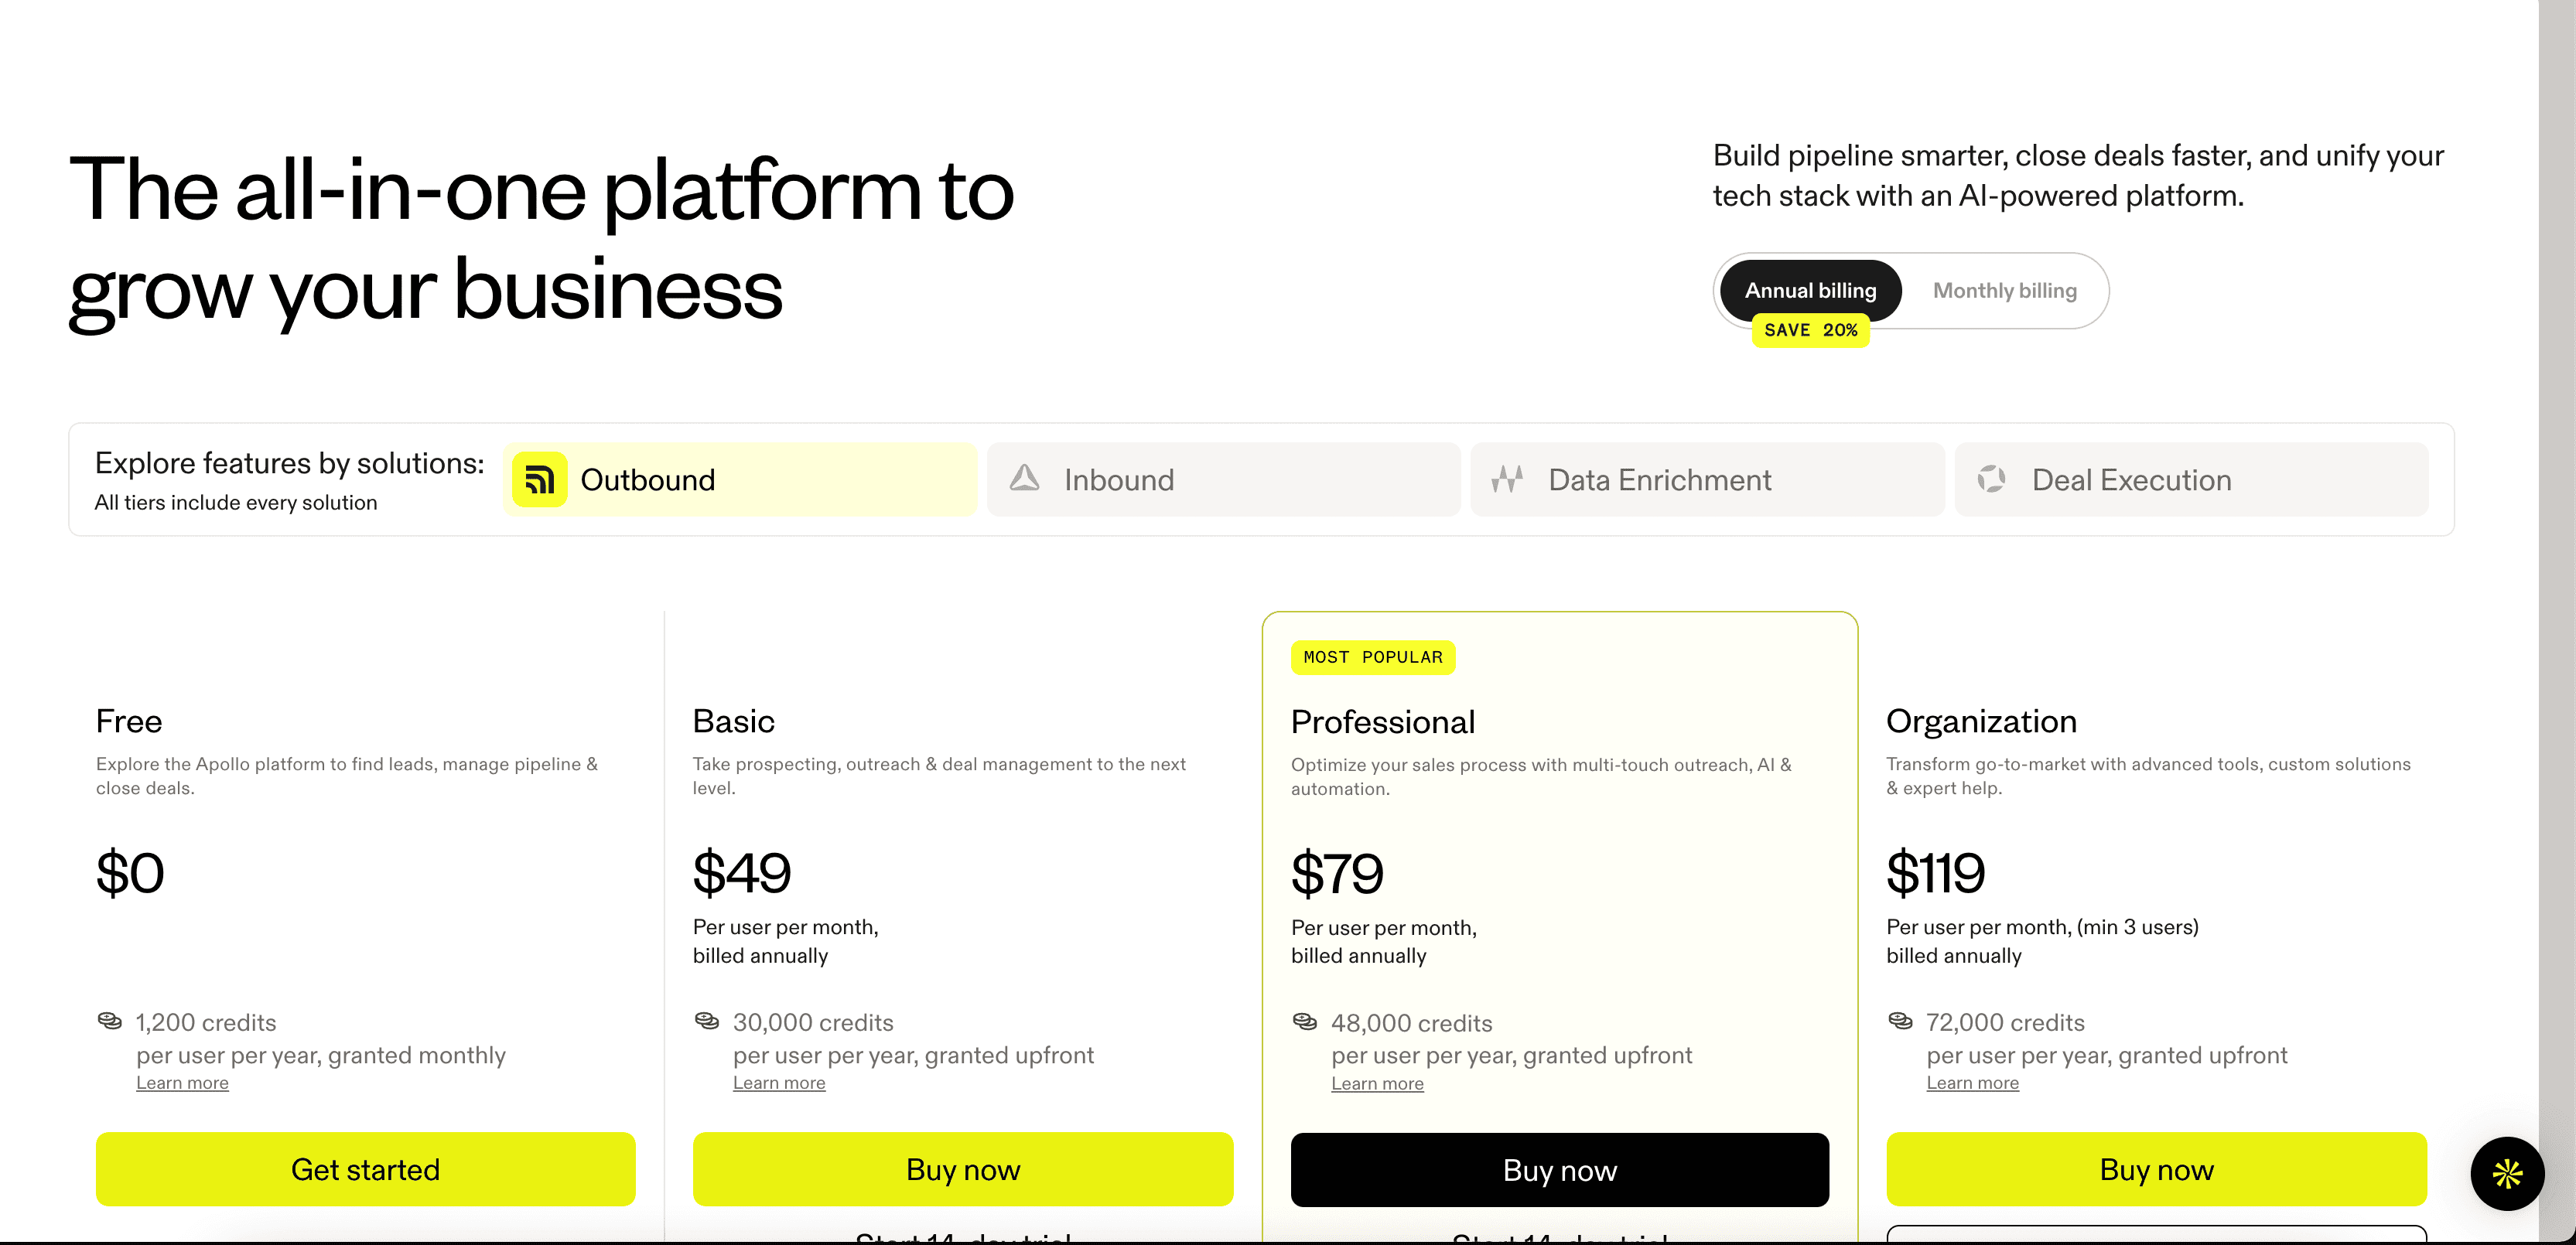Select the Inbound solution tab
Screen dimensions: 2576x1245
point(1223,480)
